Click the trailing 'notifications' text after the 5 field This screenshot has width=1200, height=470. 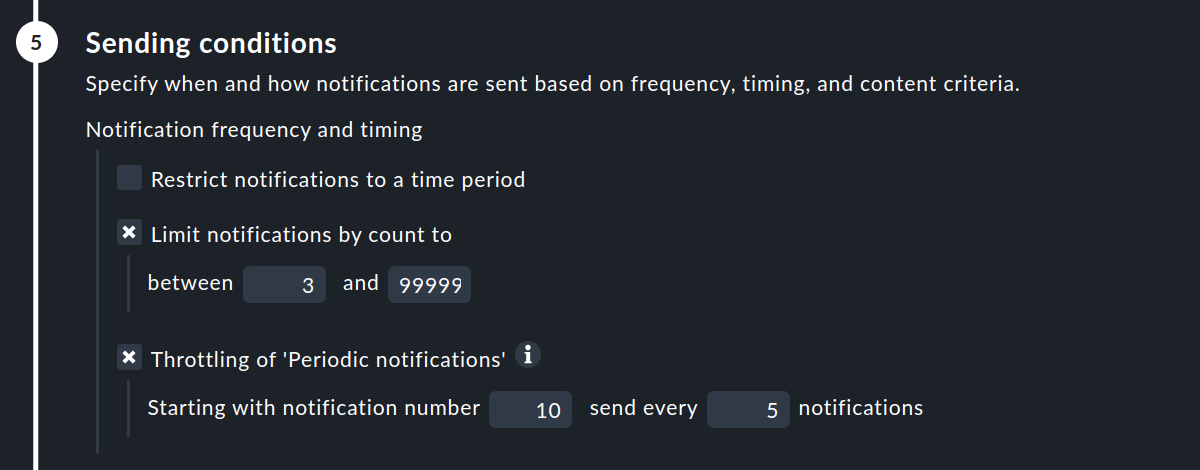tap(860, 408)
